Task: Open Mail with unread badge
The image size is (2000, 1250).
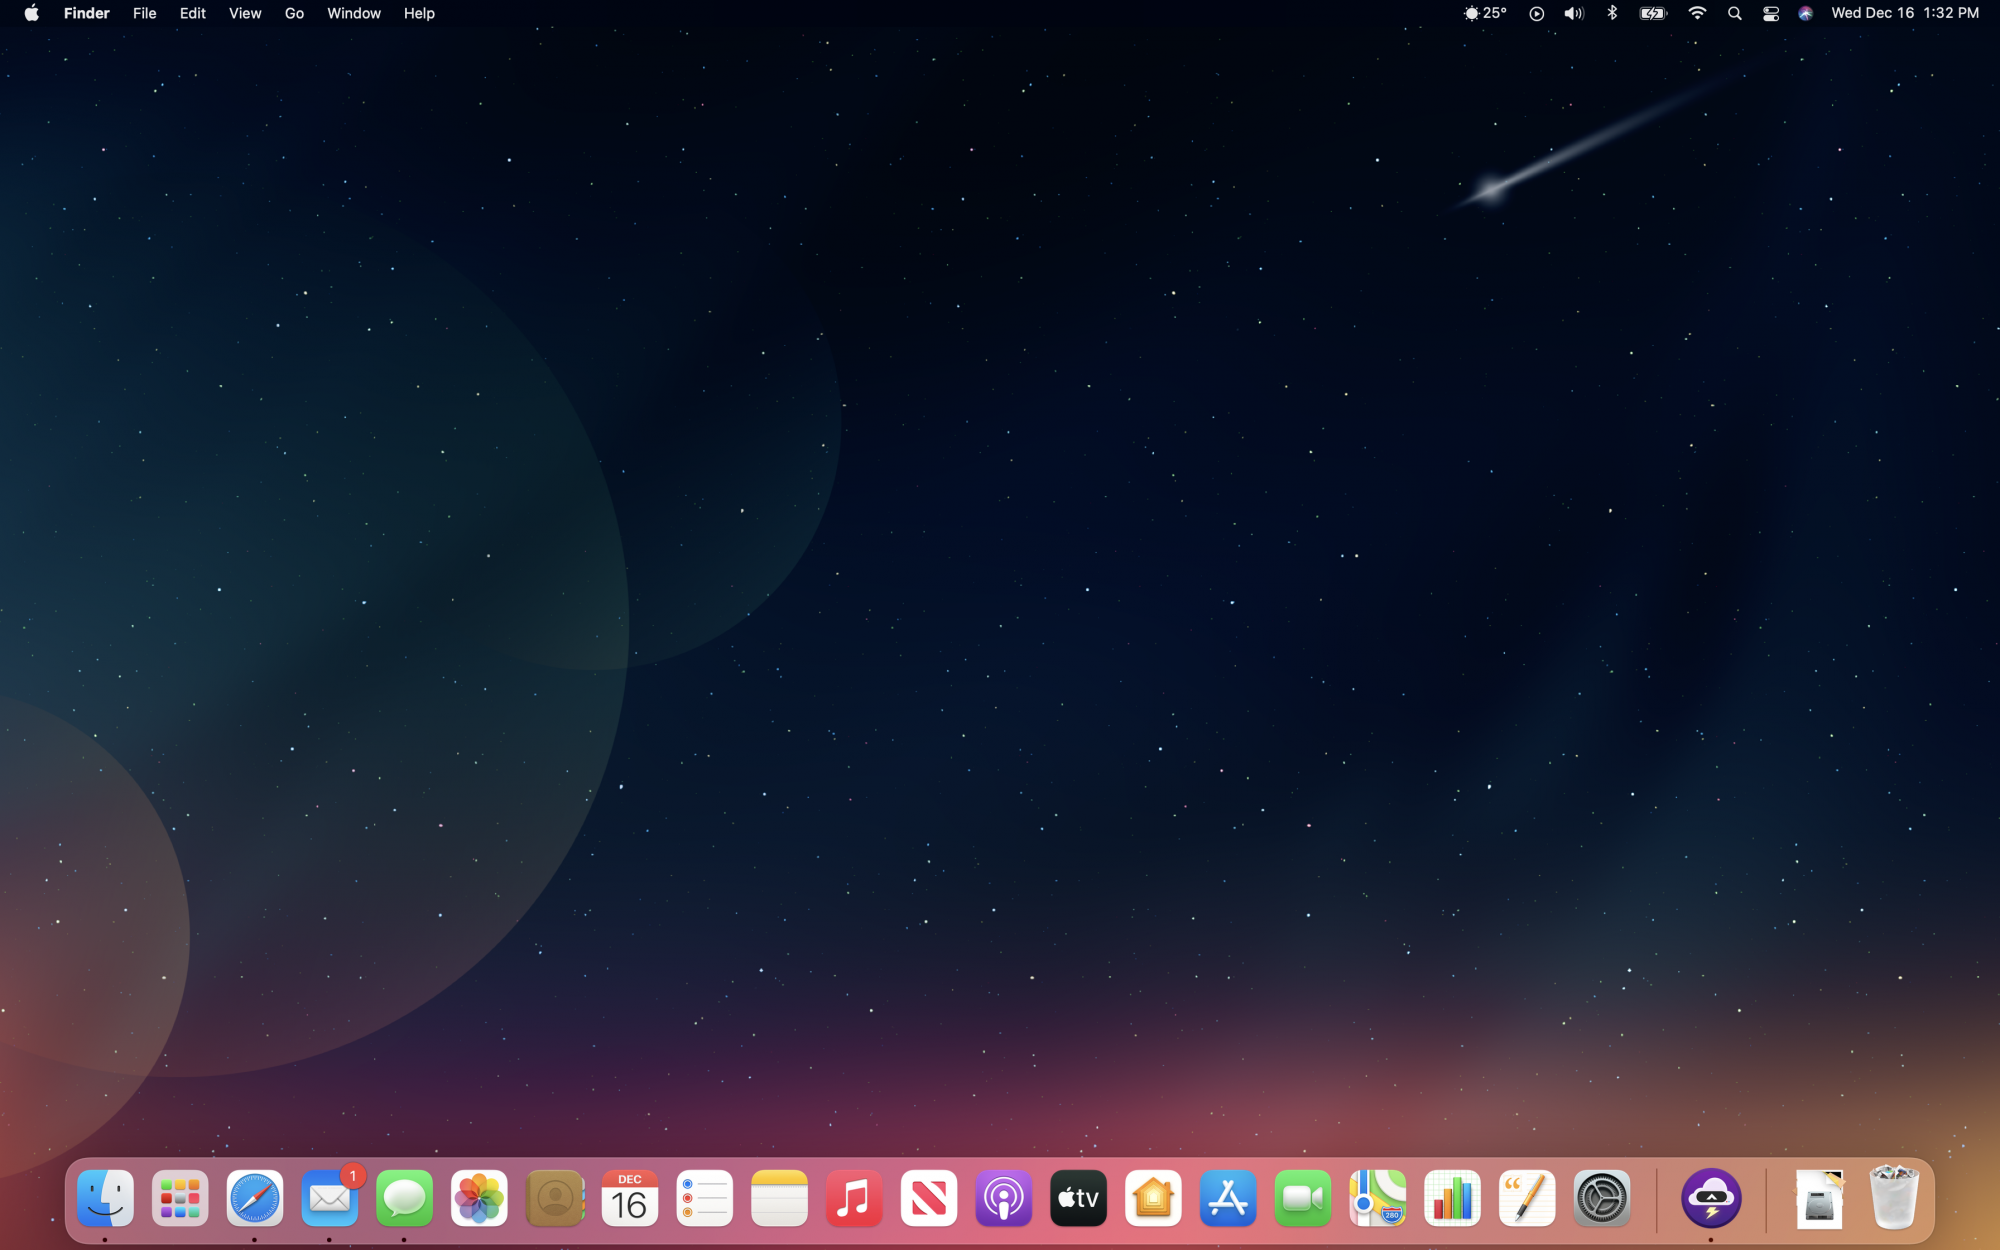Action: click(x=329, y=1198)
